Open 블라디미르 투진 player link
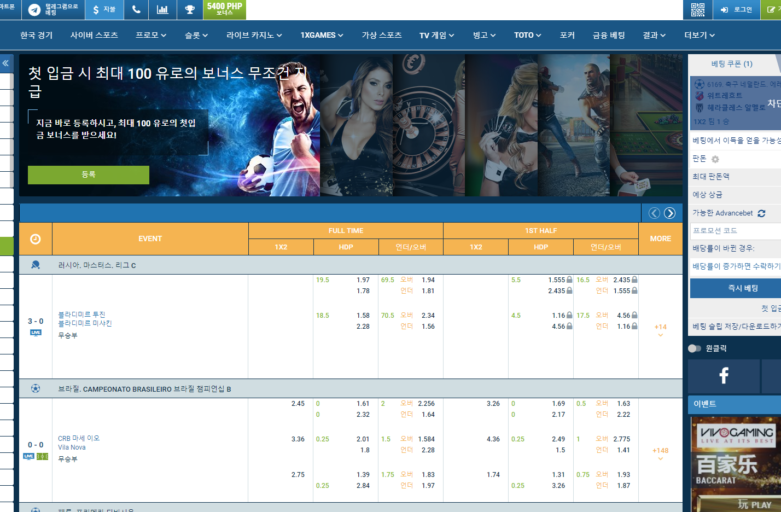Viewport: 781px width, 512px height. (82, 314)
